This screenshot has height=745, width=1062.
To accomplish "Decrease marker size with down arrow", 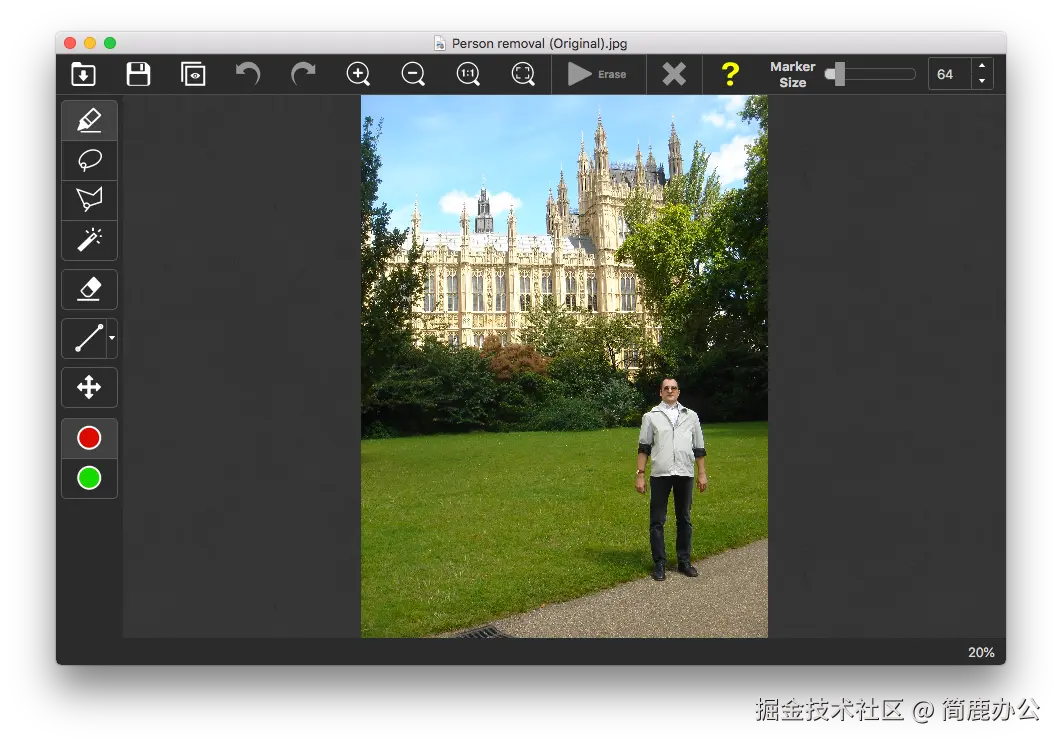I will coord(982,81).
